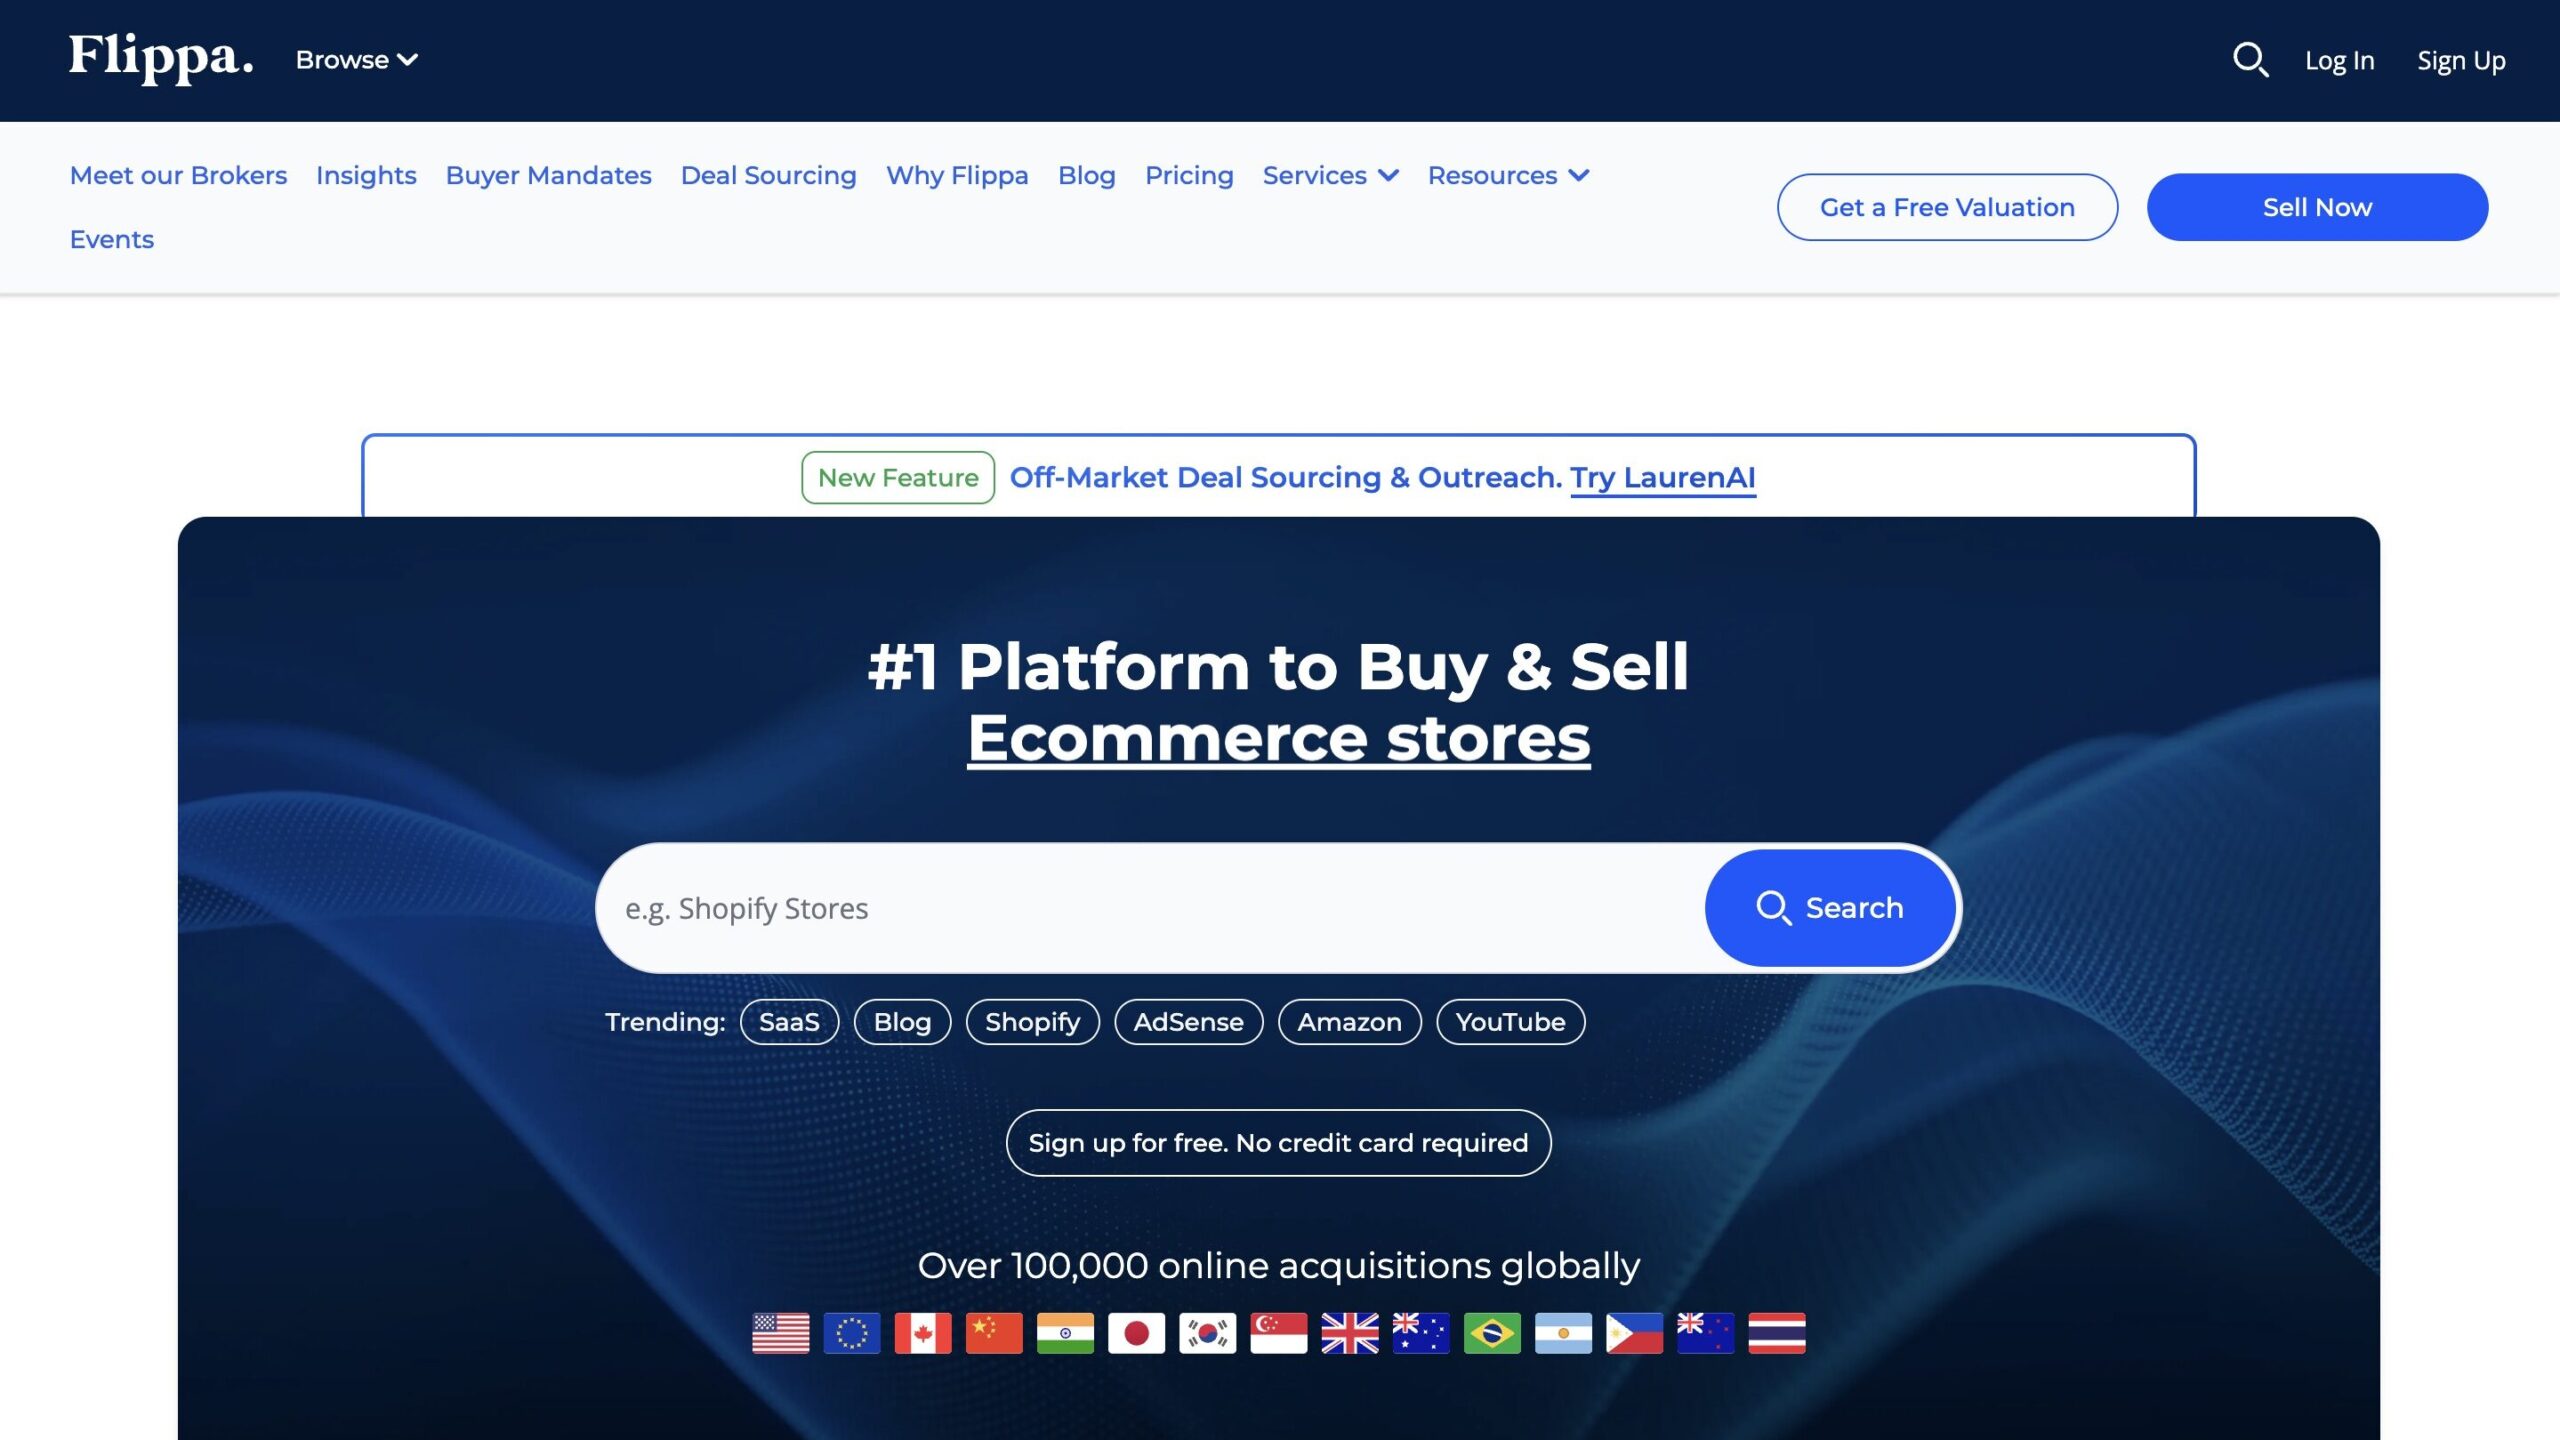Expand the Browse dropdown menu
The height and width of the screenshot is (1440, 2560).
pyautogui.click(x=356, y=60)
